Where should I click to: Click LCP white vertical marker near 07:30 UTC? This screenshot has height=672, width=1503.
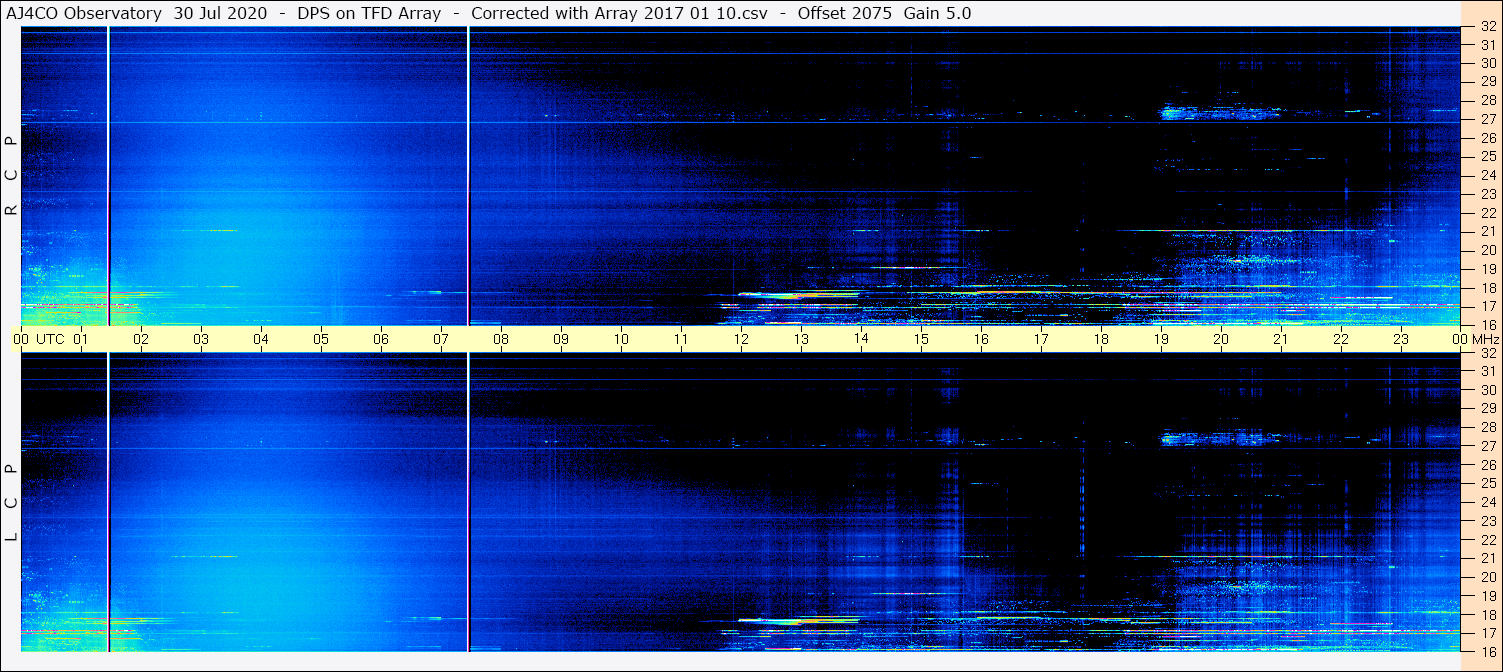tap(468, 502)
